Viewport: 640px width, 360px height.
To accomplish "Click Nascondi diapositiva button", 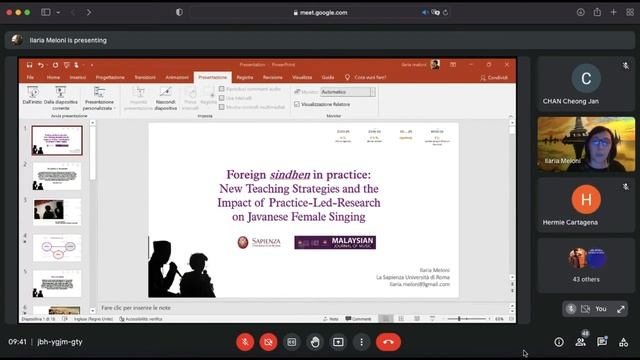I will point(166,98).
